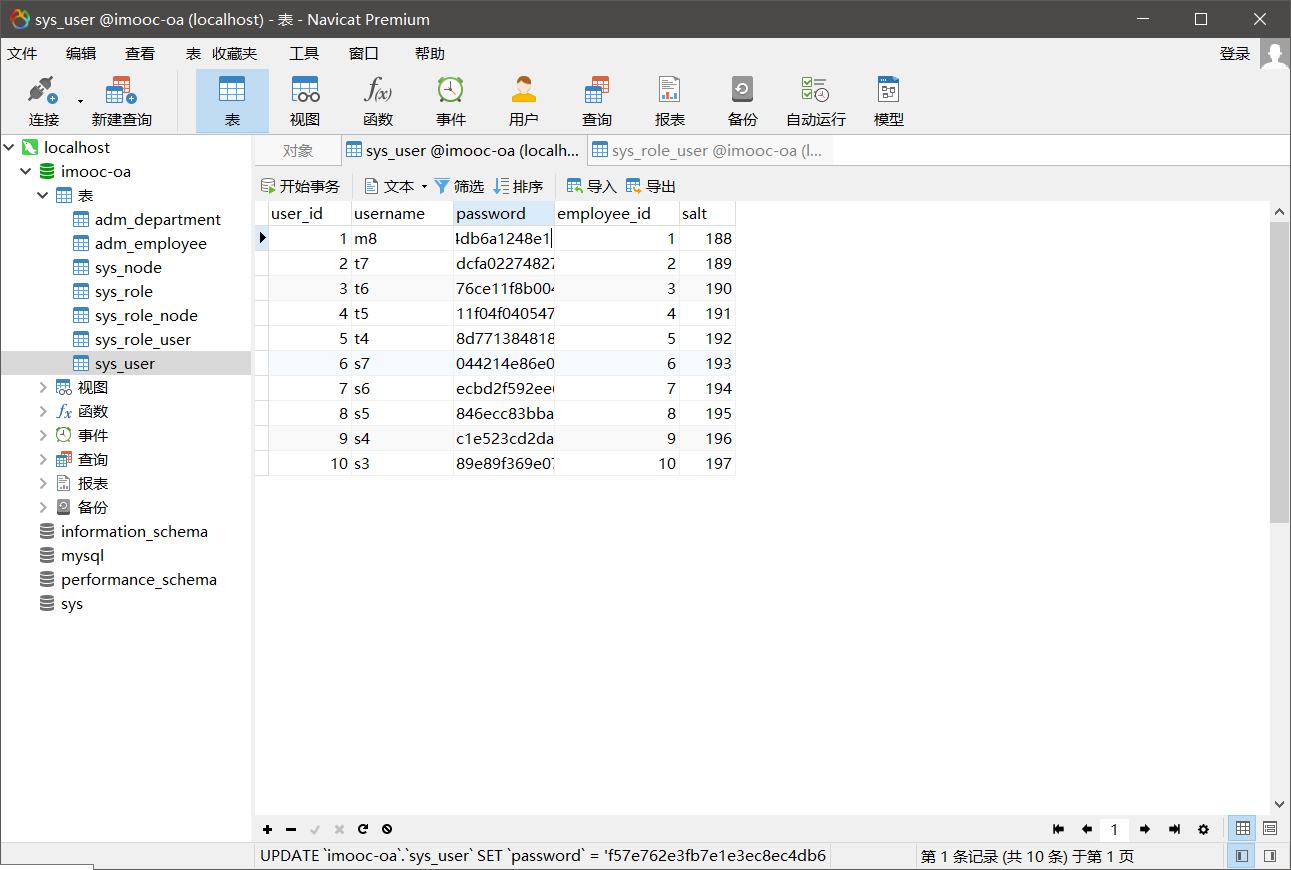The width and height of the screenshot is (1291, 870).
Task: Click the Sort (排序) button
Action: [518, 186]
